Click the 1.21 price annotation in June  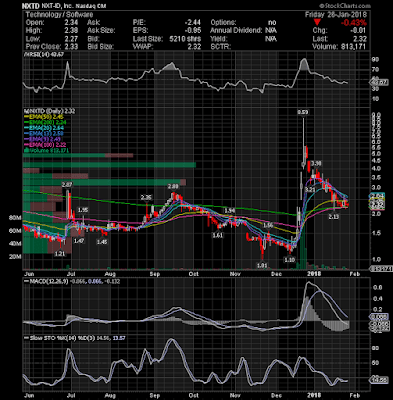(x=60, y=253)
